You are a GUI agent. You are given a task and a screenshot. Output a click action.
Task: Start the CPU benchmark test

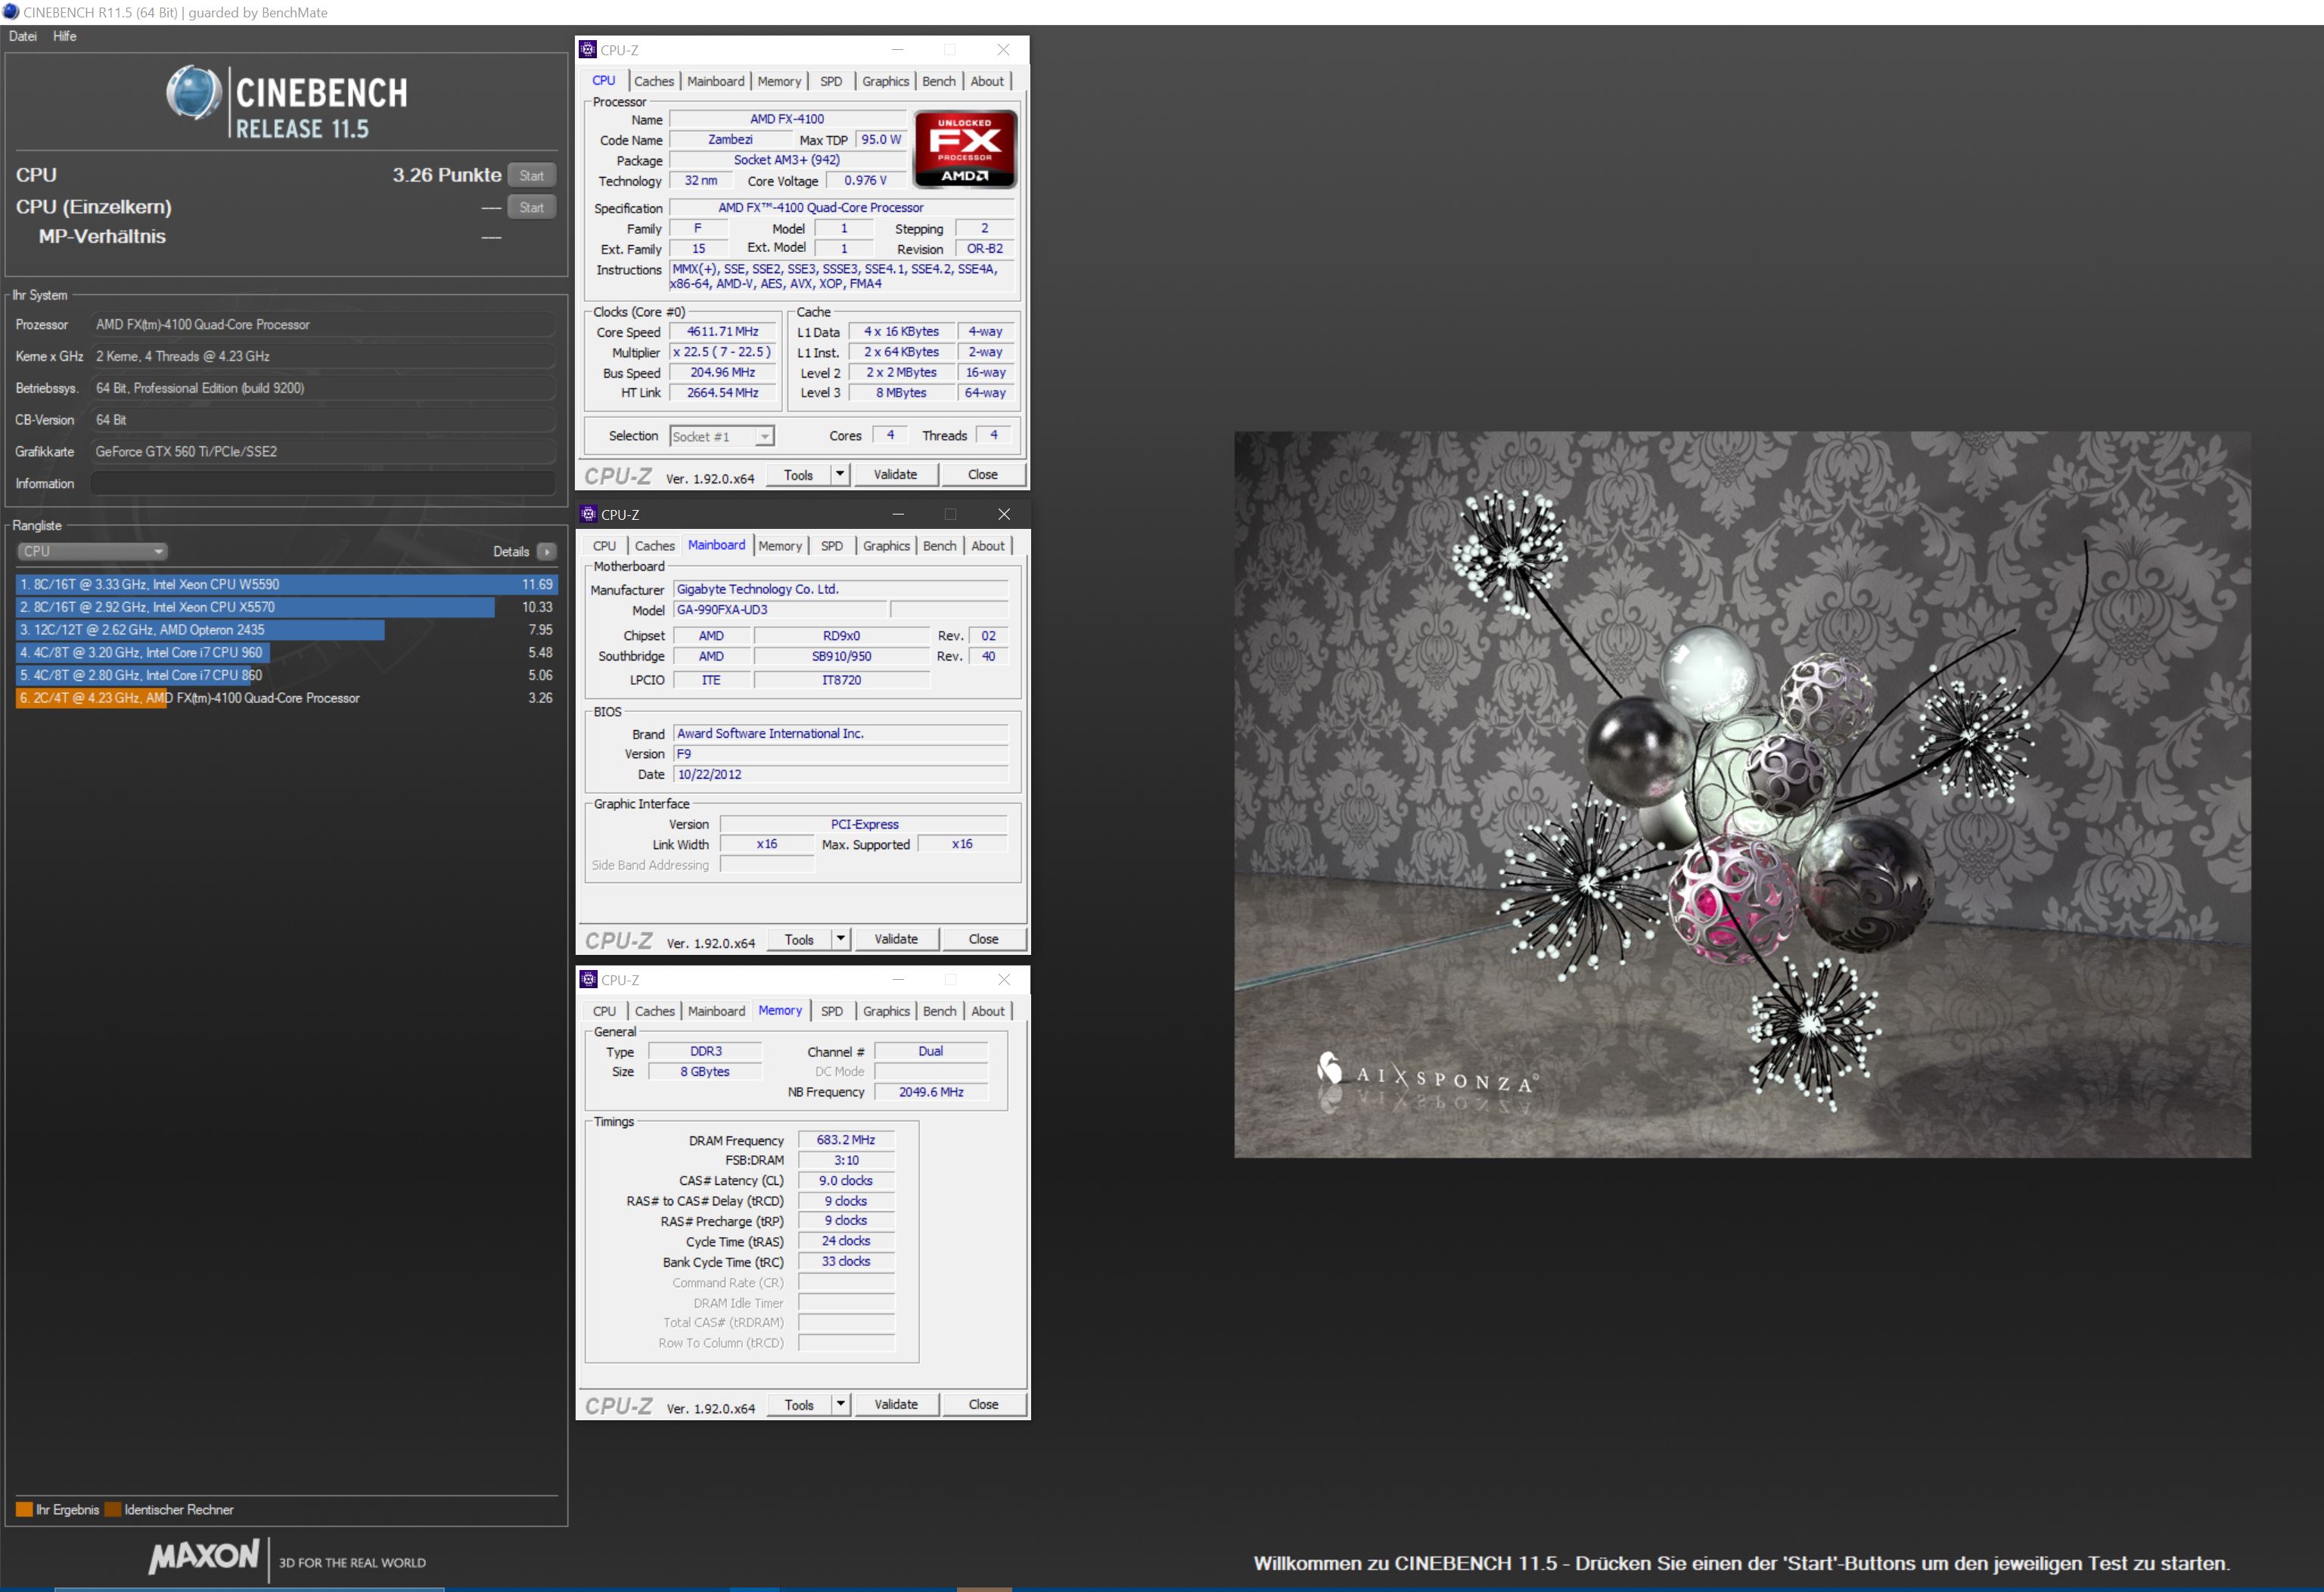532,176
